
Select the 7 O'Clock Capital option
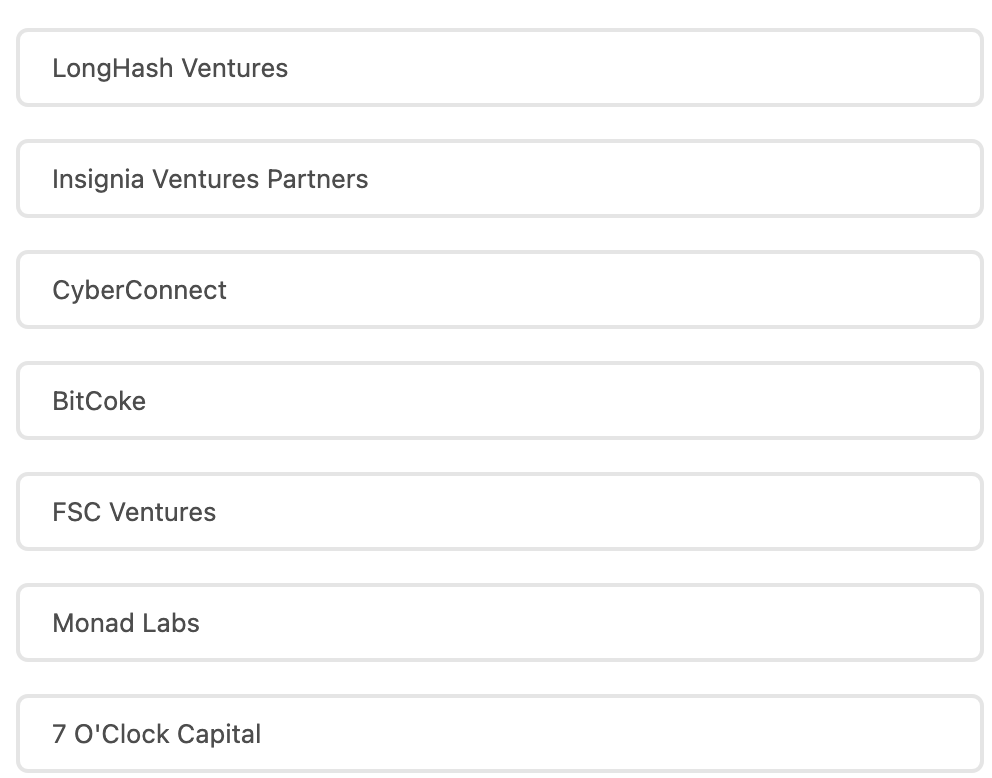point(500,734)
